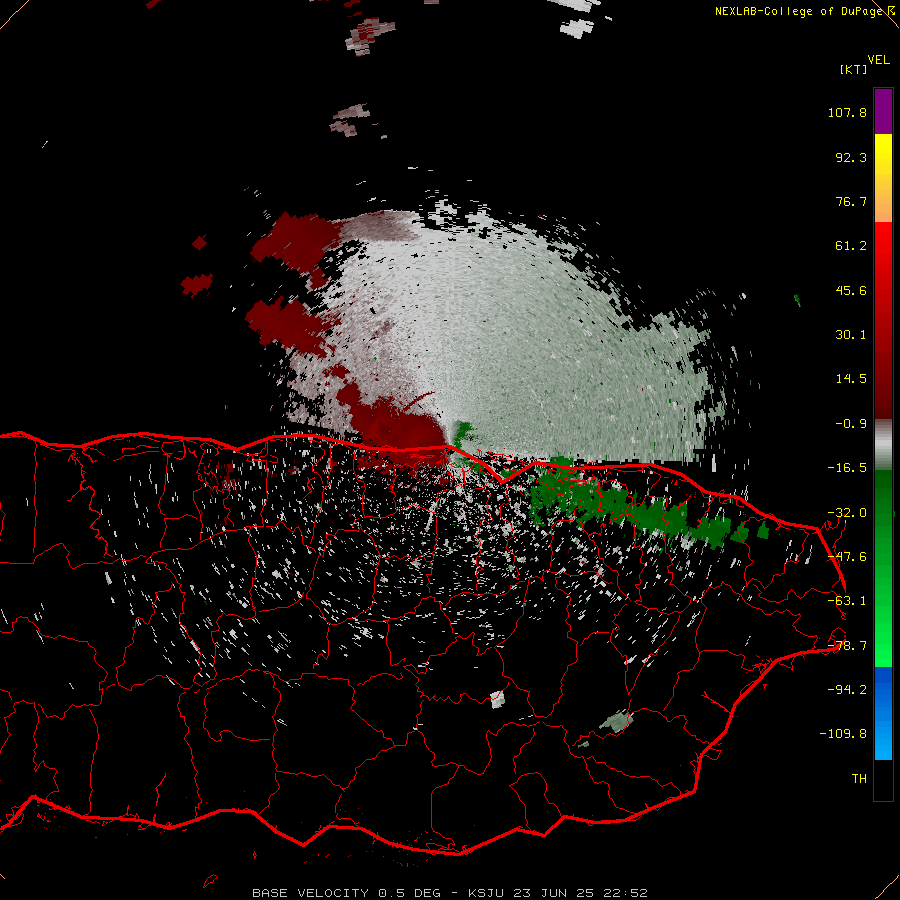
Task: Click the -94.2 legend value
Action: pos(847,690)
